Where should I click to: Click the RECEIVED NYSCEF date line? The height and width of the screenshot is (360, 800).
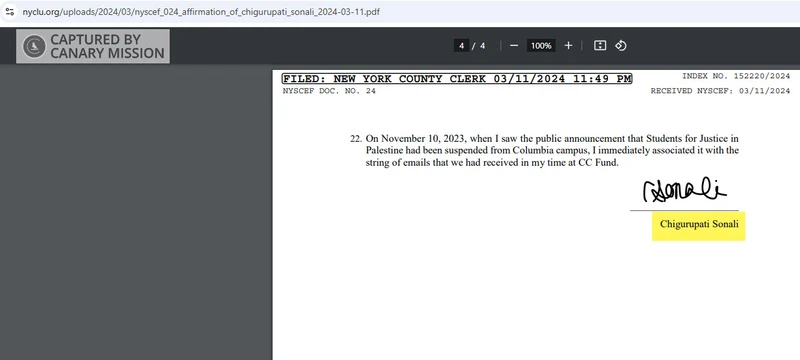(x=720, y=91)
